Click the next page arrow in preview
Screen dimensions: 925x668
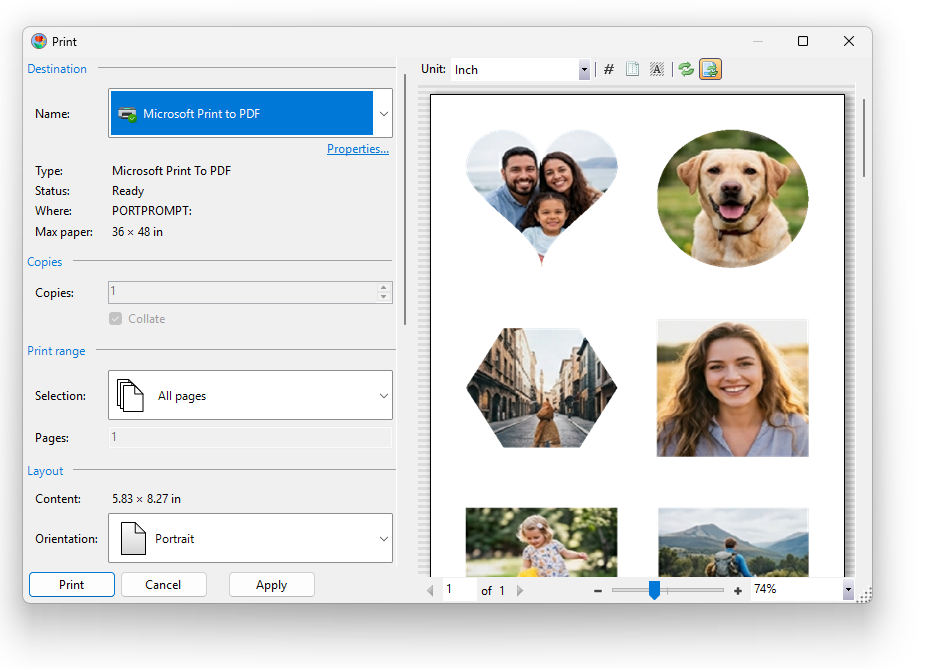point(520,589)
